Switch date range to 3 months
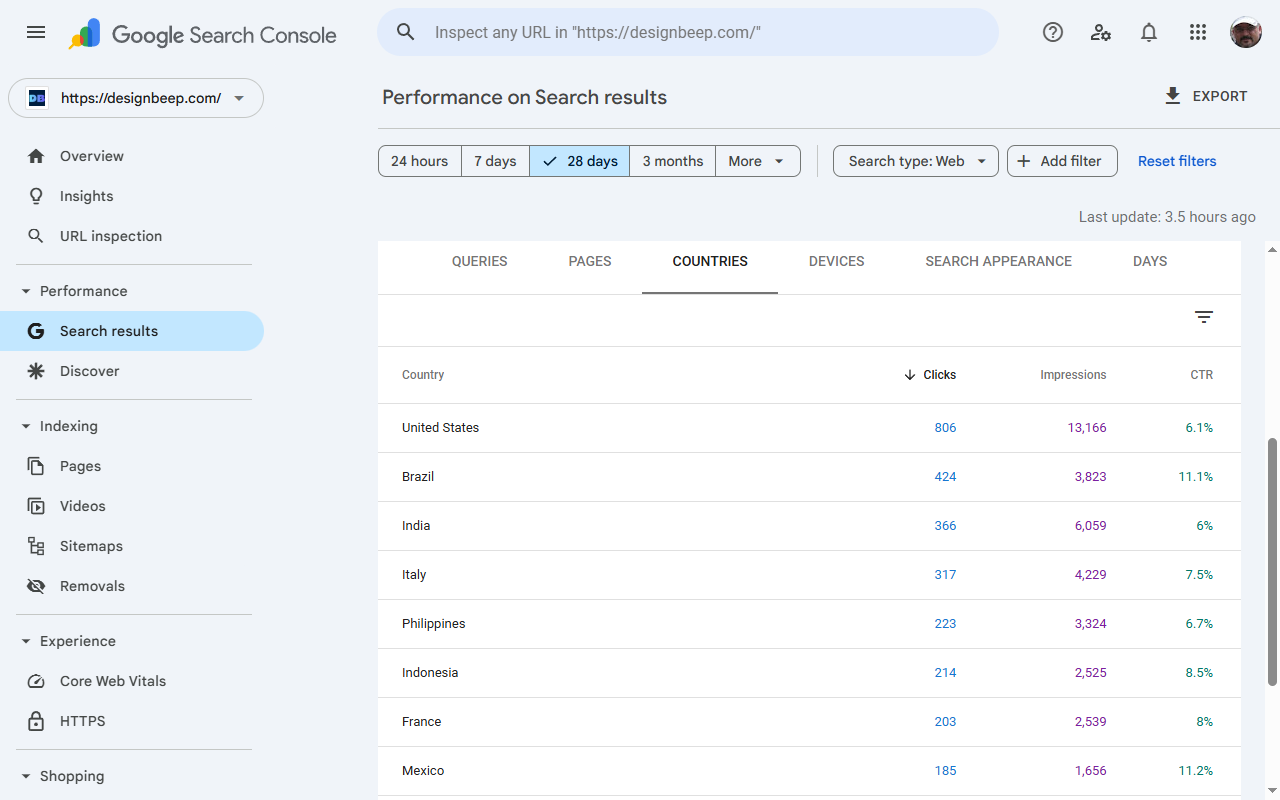 click(x=672, y=161)
